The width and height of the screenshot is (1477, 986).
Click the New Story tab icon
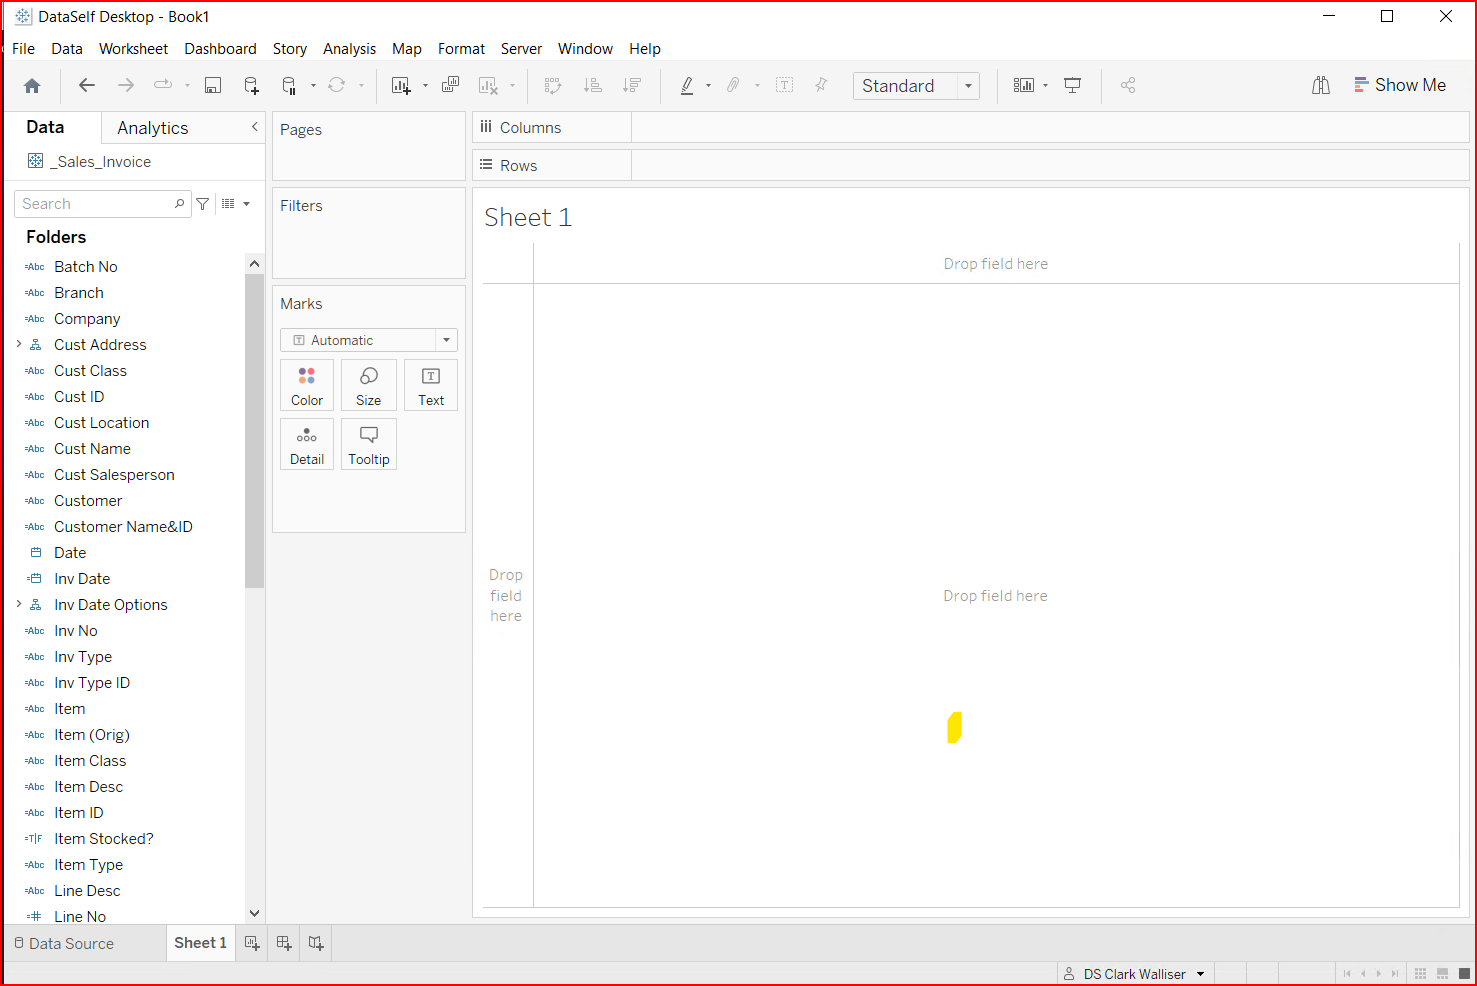(316, 943)
